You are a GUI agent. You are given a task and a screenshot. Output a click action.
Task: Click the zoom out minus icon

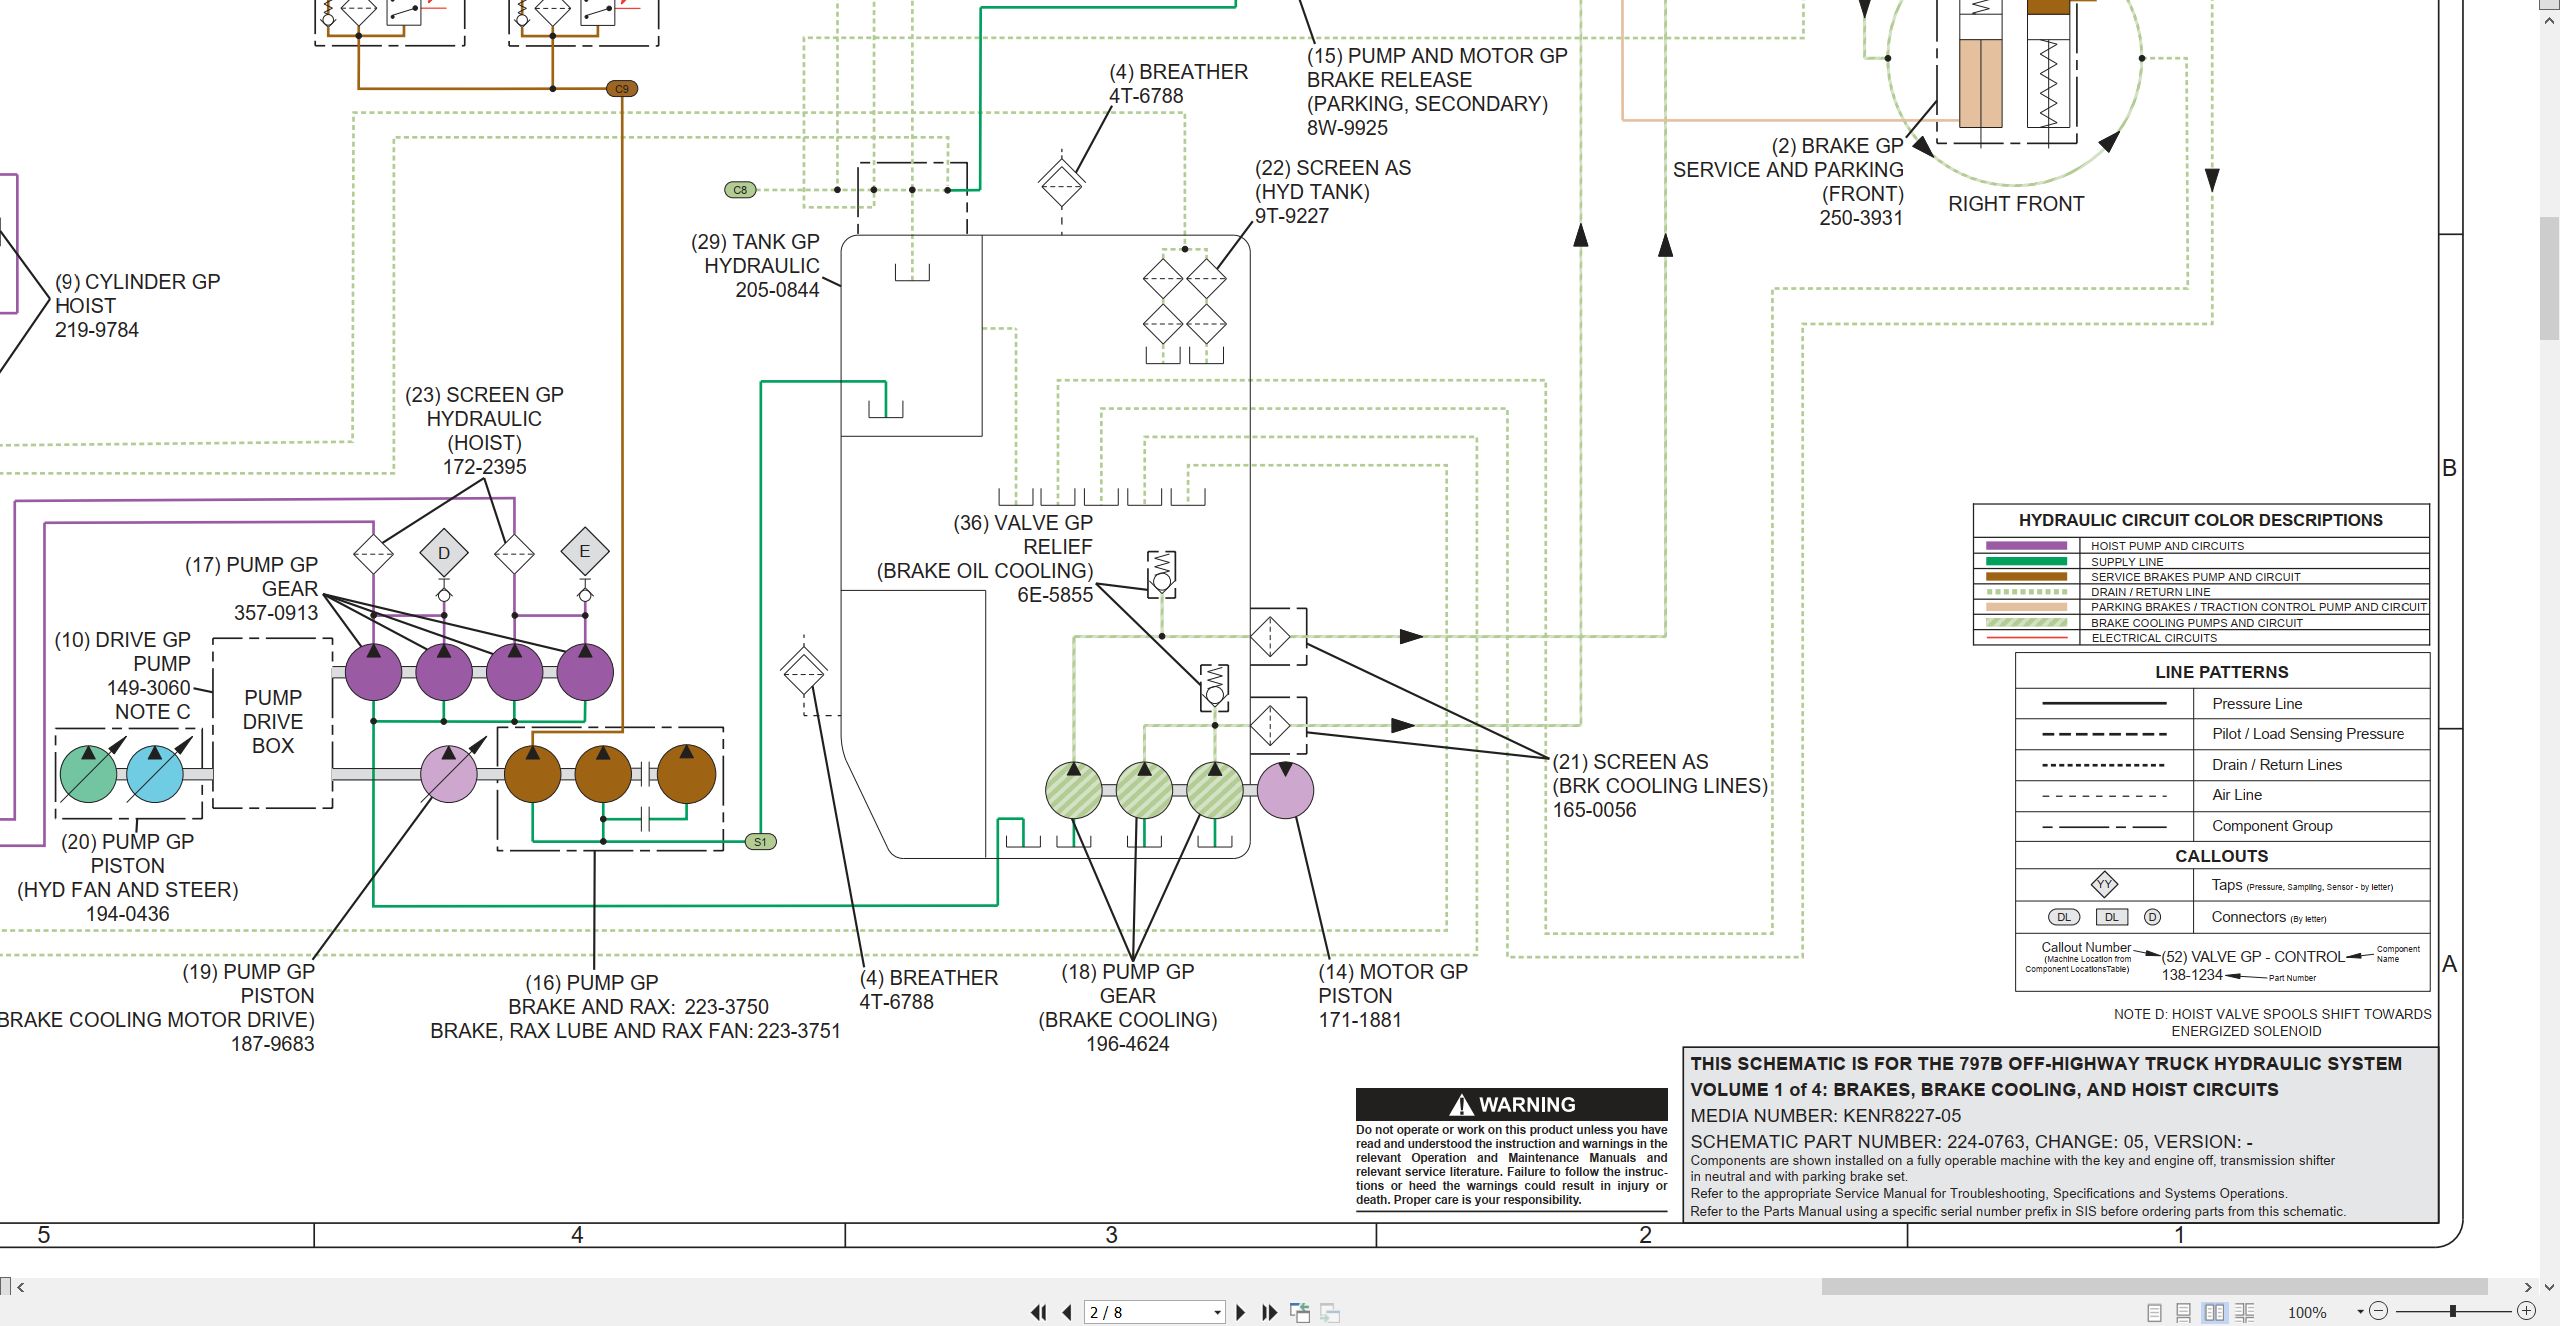pyautogui.click(x=2379, y=1311)
